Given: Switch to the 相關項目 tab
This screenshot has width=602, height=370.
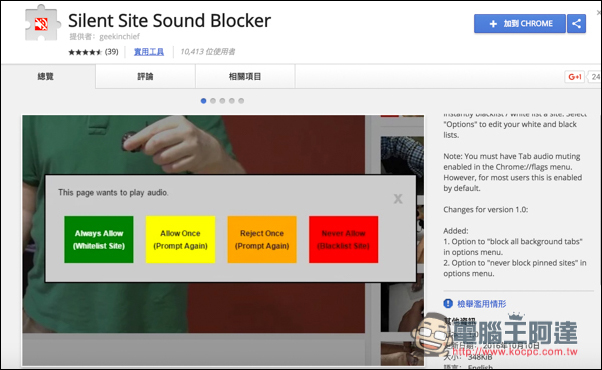Looking at the screenshot, I should click(x=245, y=76).
